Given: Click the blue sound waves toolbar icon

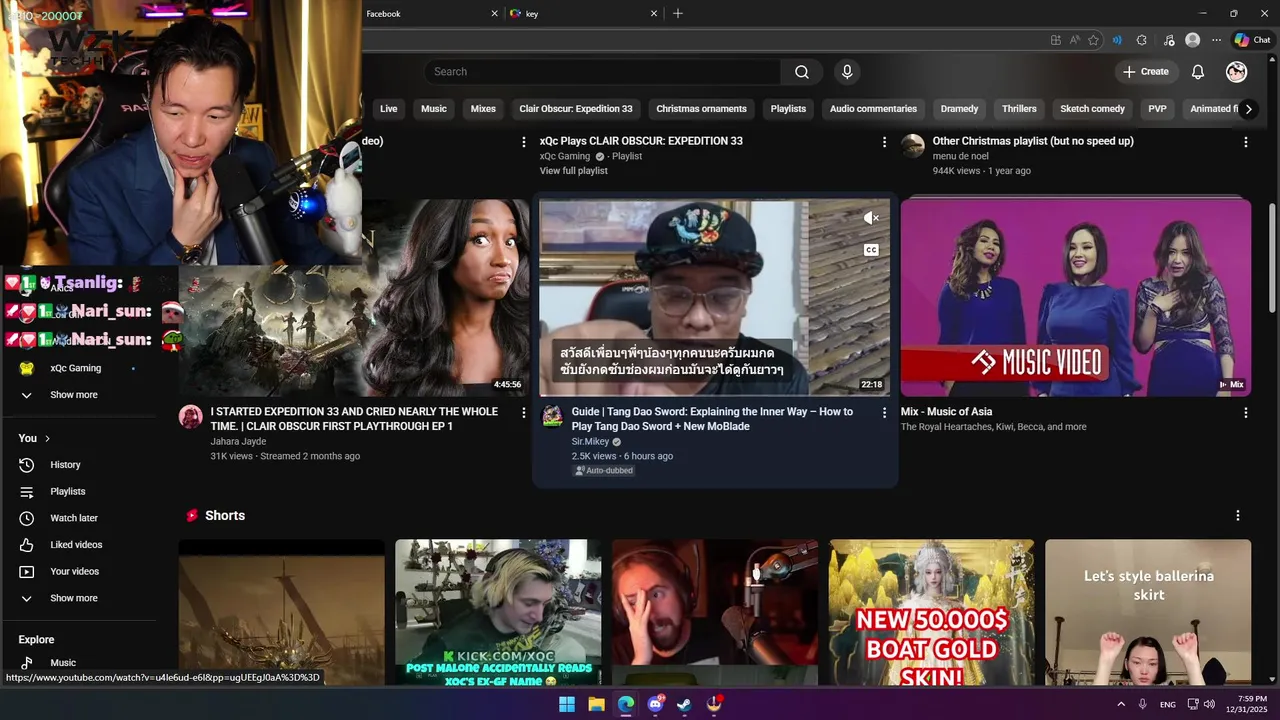Looking at the screenshot, I should (x=1117, y=40).
